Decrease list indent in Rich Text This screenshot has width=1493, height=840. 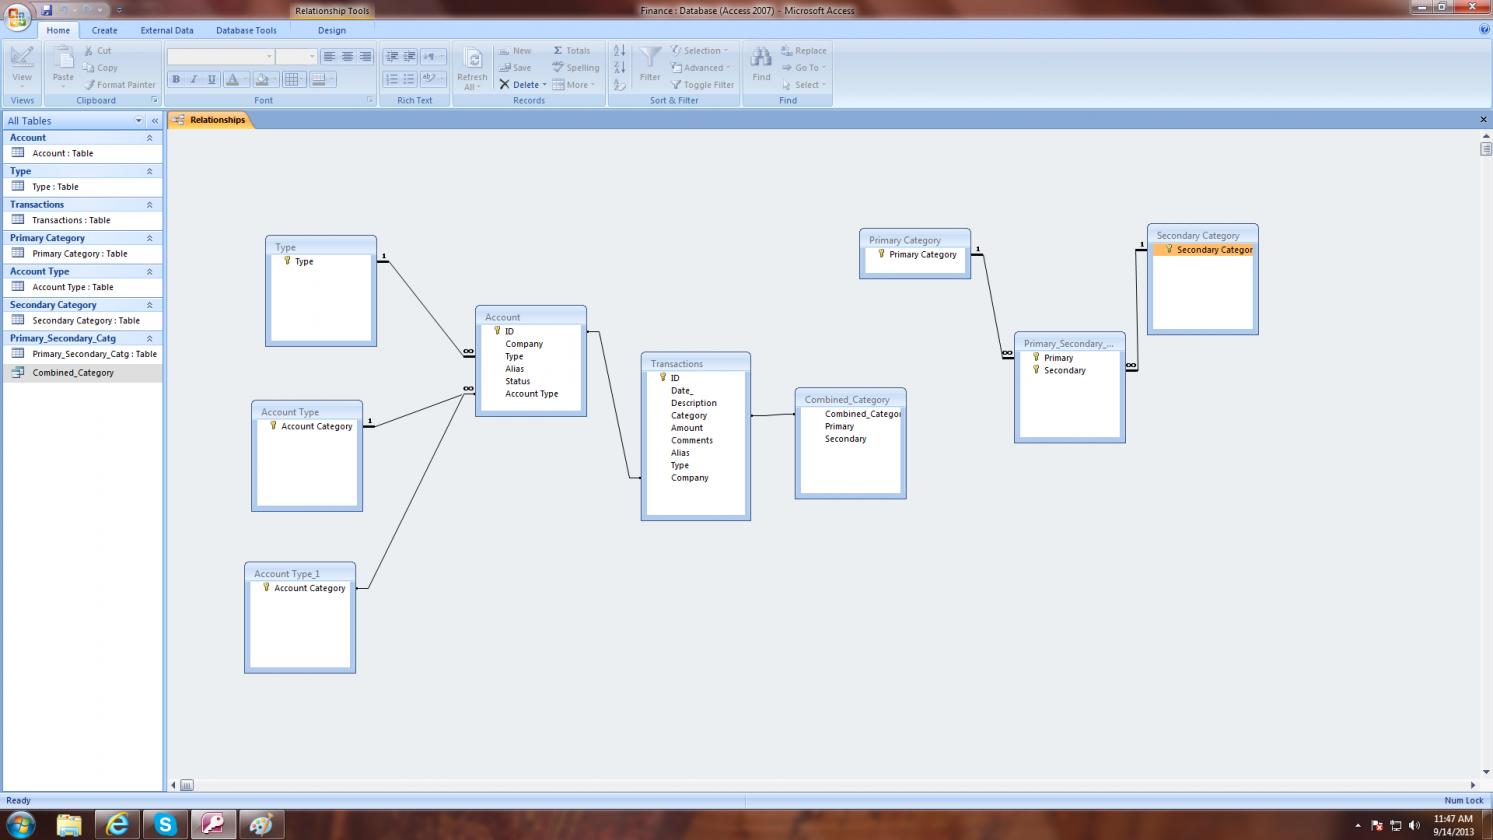(392, 57)
